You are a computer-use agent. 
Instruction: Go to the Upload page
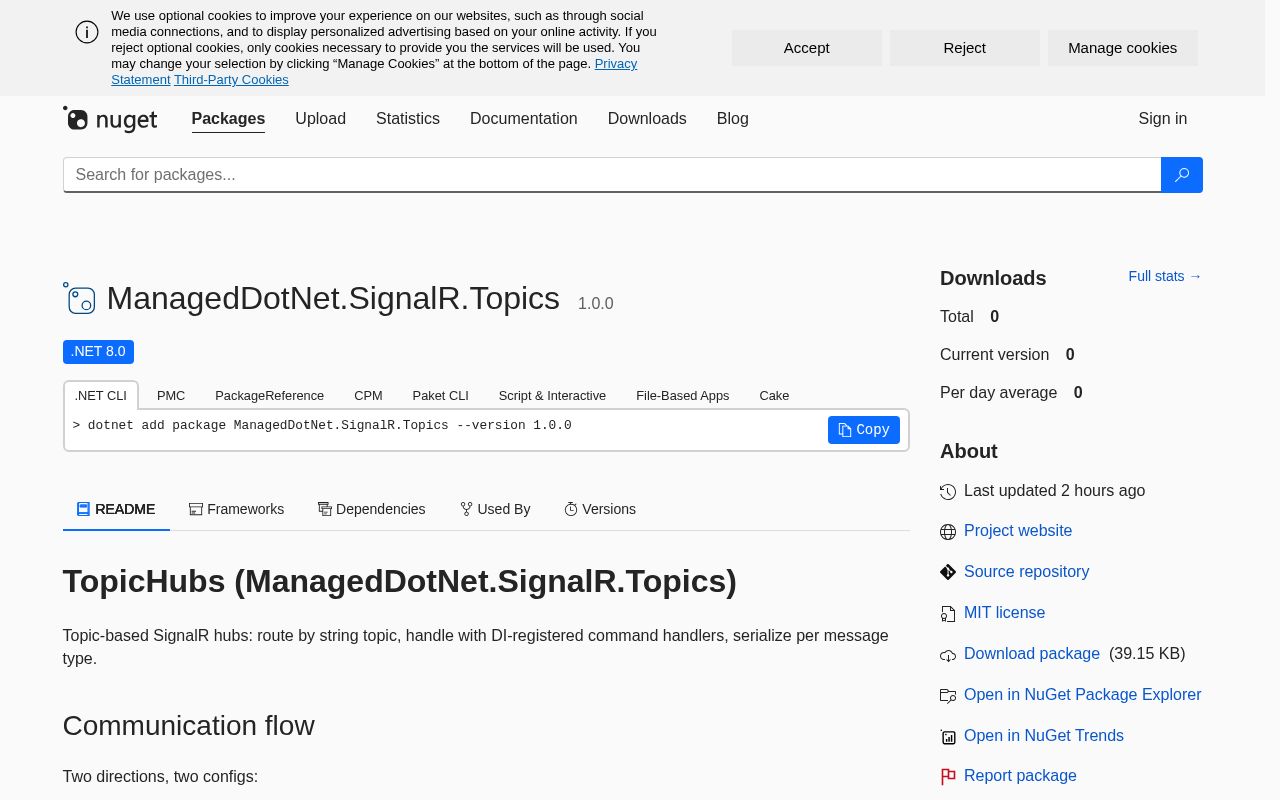click(x=320, y=119)
